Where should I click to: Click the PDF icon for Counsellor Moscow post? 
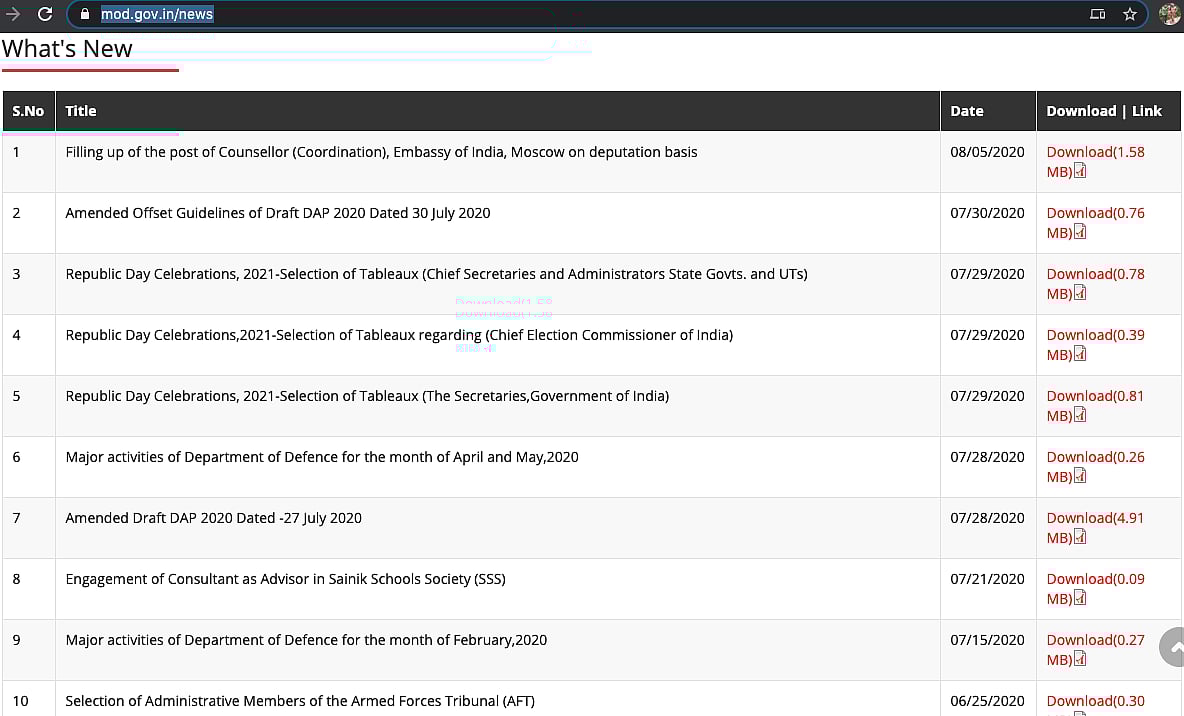tap(1080, 172)
